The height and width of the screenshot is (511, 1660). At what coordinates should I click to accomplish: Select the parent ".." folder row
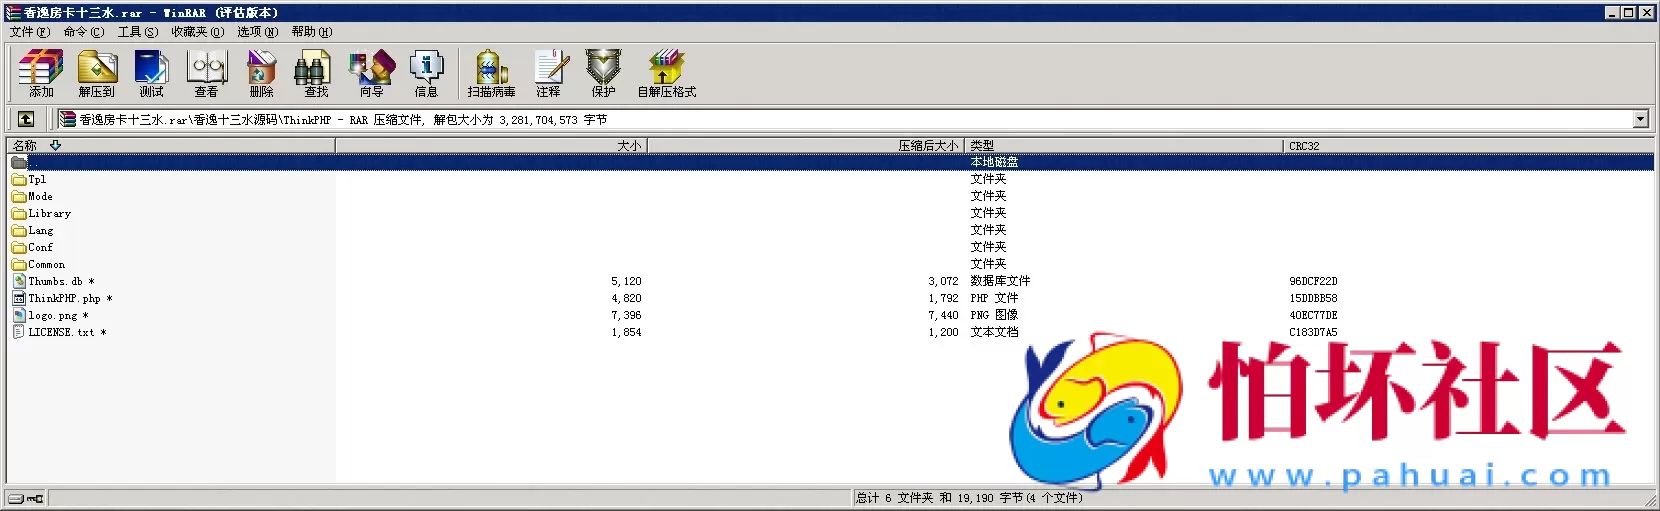[830, 162]
